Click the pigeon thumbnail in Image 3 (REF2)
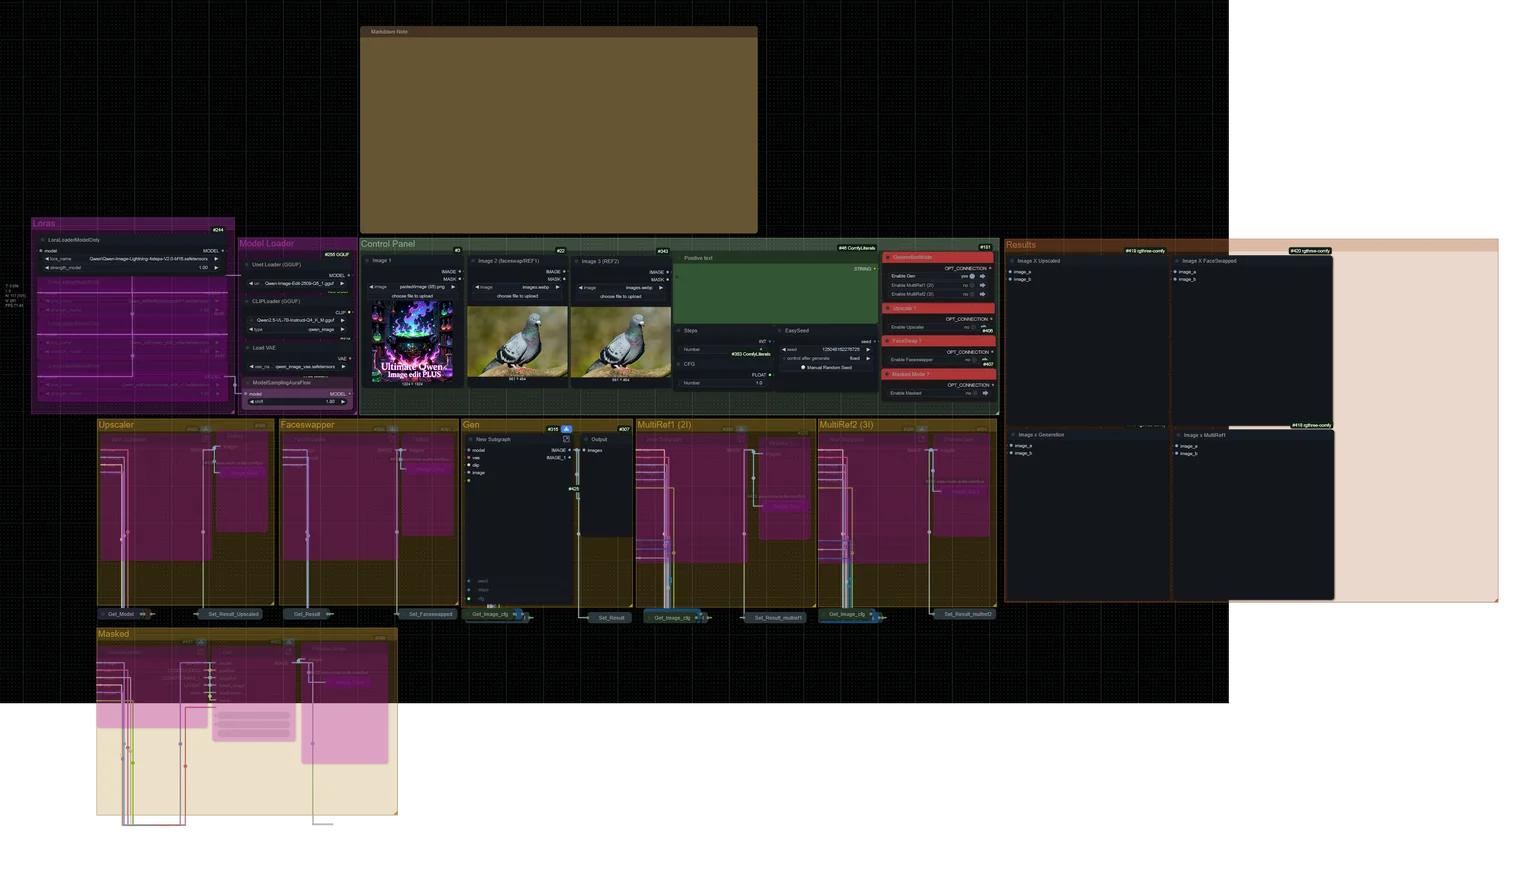 (621, 341)
